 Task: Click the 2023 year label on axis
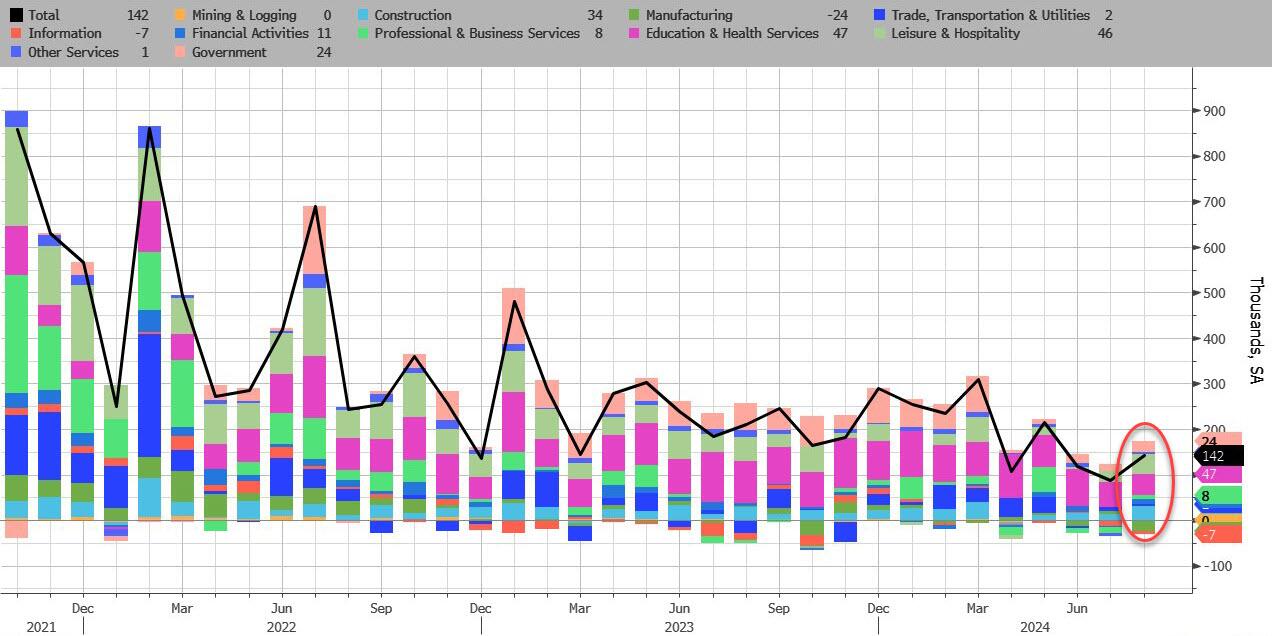click(x=680, y=626)
